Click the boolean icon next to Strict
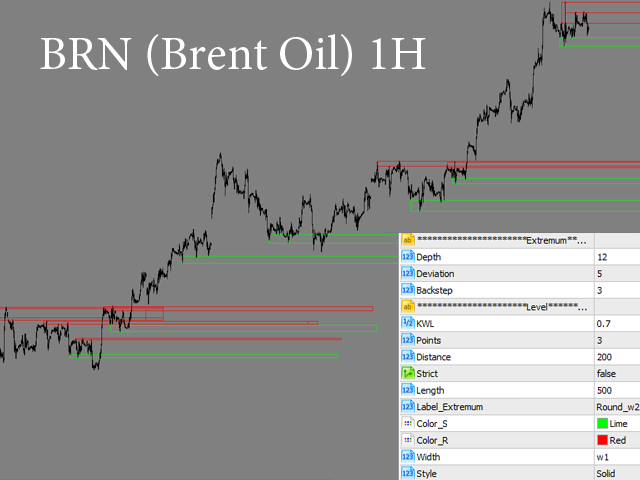Screen dimensions: 640x480 coord(407,373)
